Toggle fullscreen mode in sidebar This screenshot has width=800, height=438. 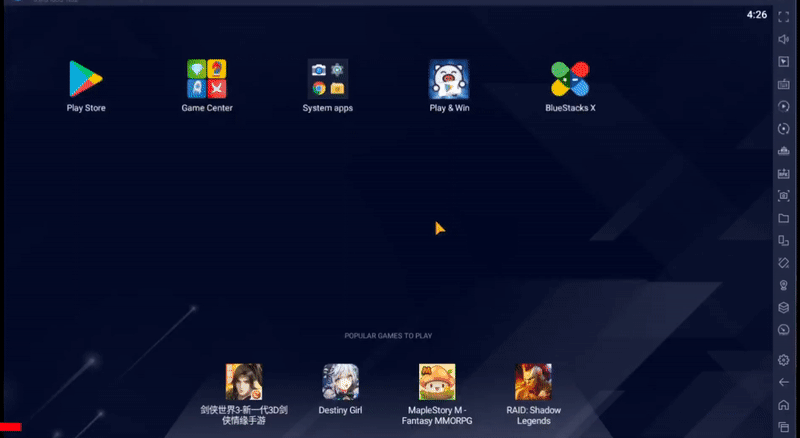[x=784, y=17]
